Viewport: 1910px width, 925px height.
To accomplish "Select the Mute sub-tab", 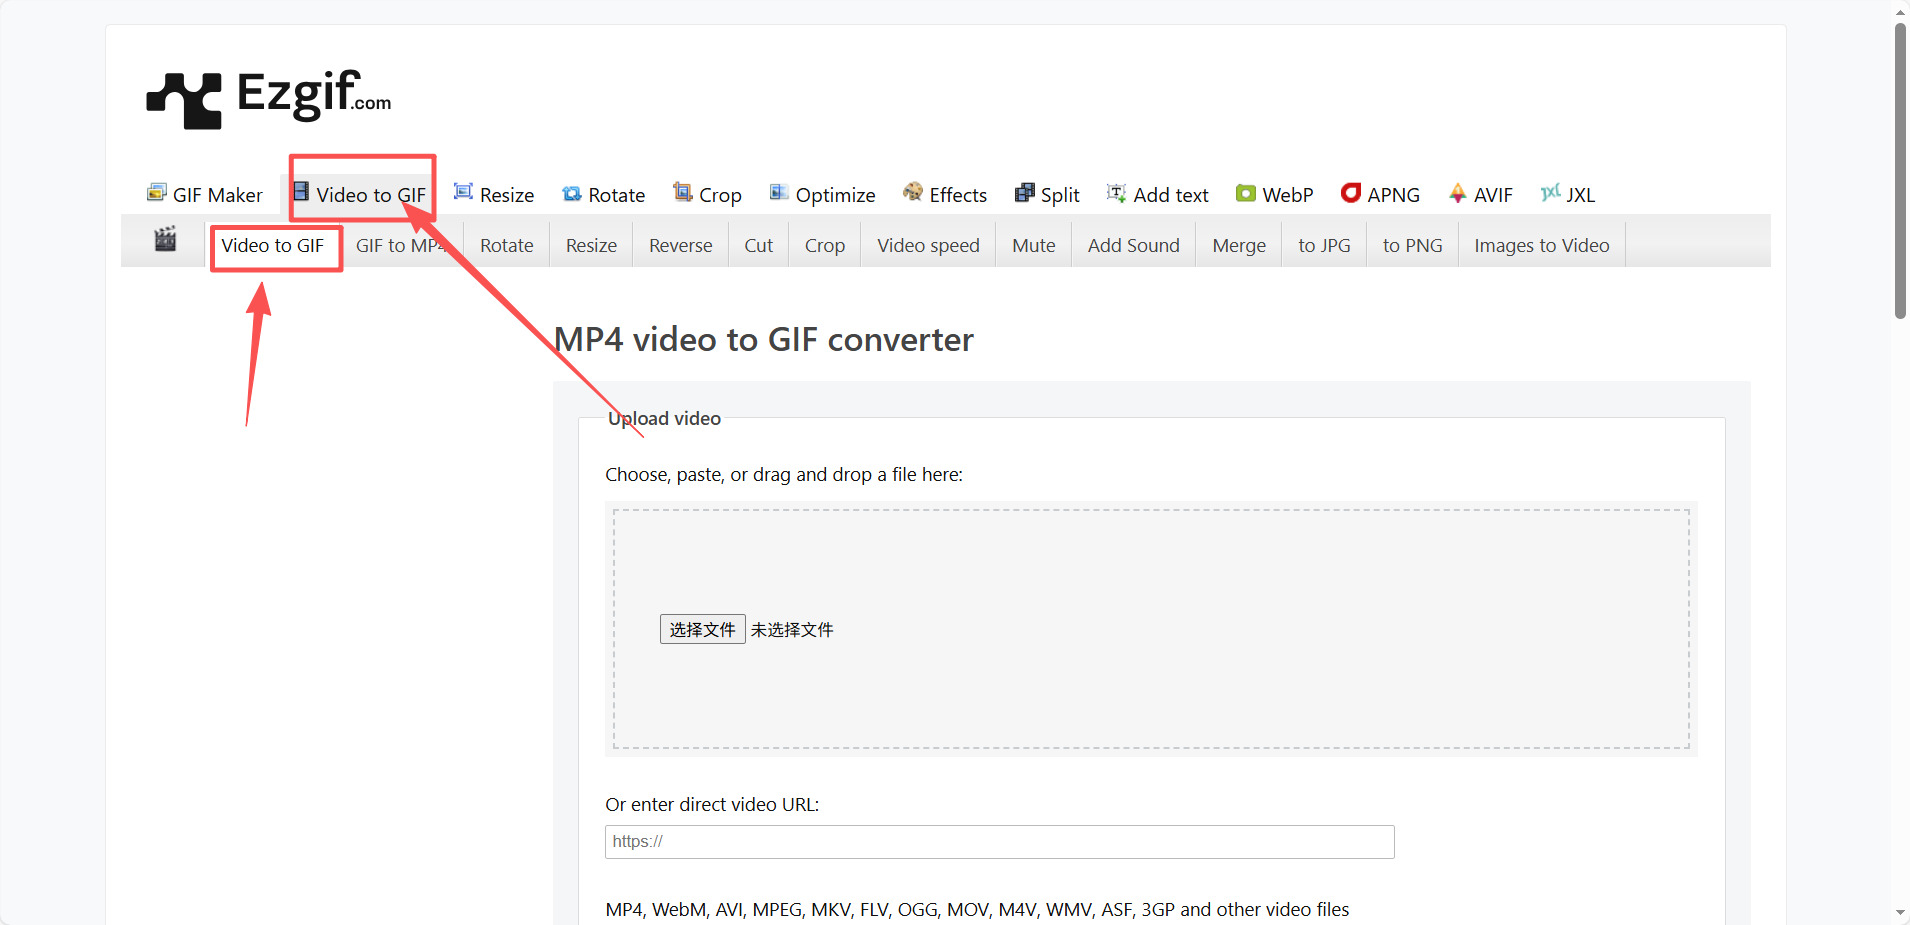I will click(x=1034, y=246).
